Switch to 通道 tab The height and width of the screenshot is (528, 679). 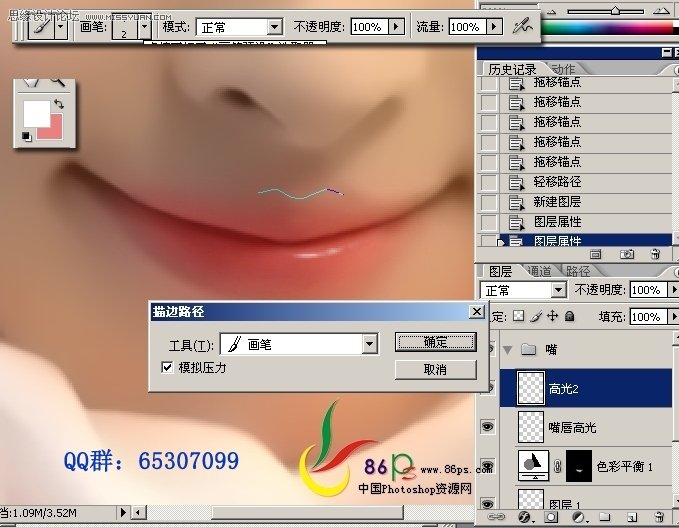click(540, 271)
